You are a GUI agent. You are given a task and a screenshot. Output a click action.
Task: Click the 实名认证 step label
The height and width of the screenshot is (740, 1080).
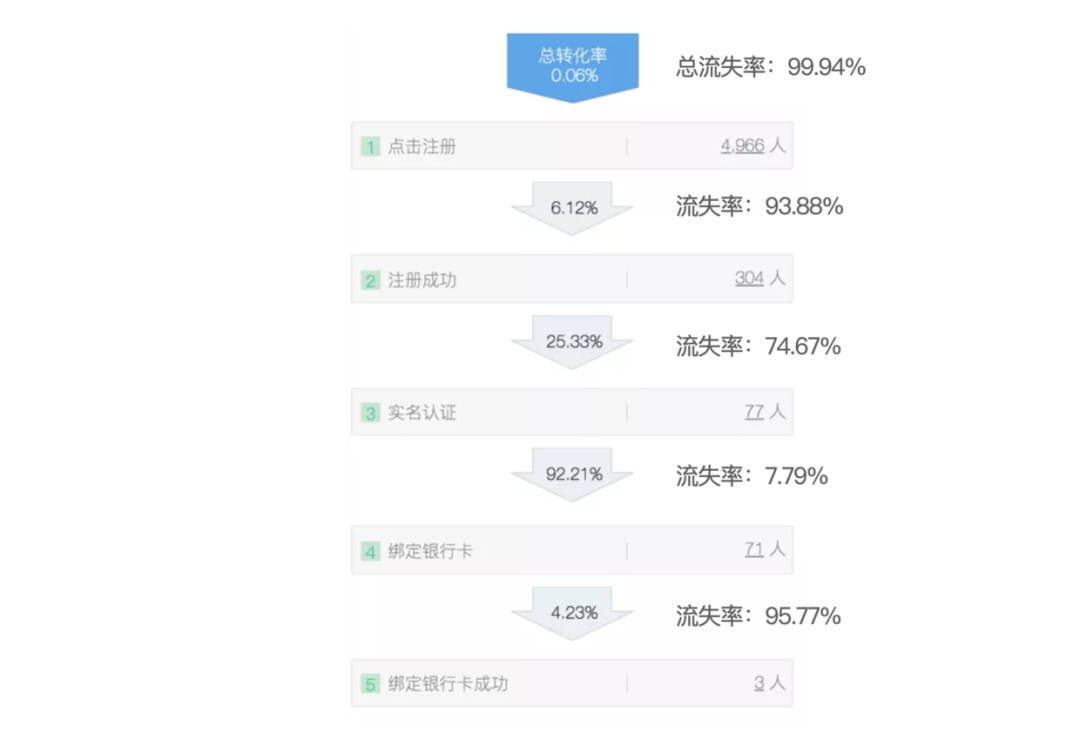[x=422, y=413]
